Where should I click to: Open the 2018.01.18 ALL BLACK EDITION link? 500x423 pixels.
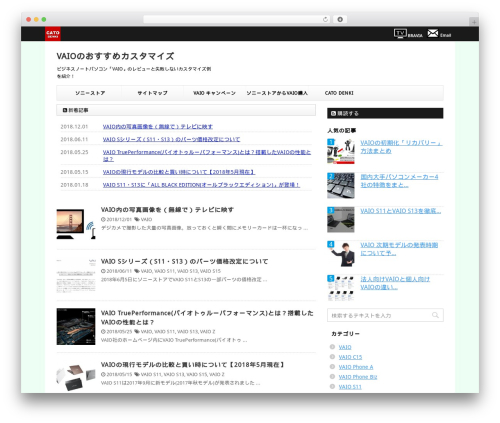click(201, 185)
